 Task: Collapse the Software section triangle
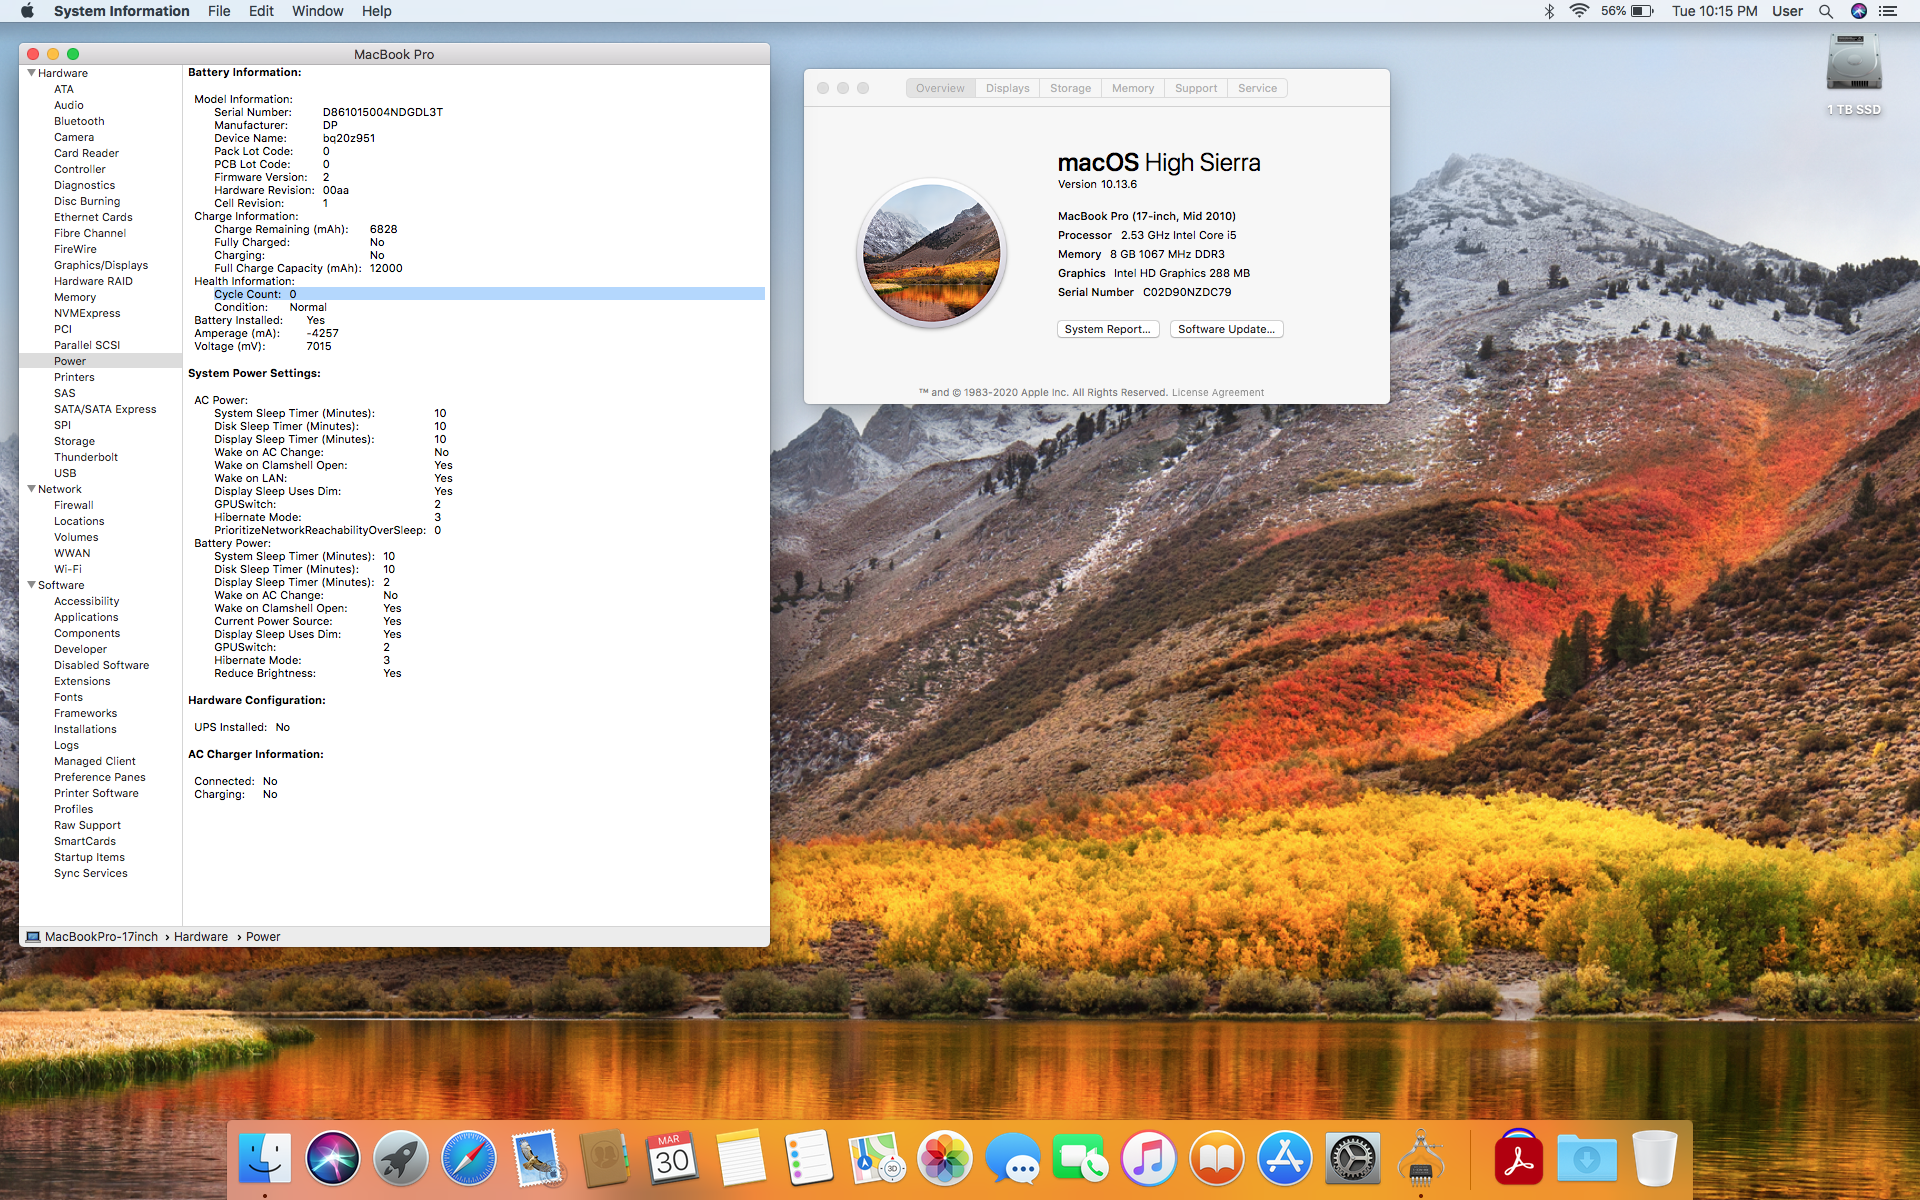pyautogui.click(x=31, y=585)
